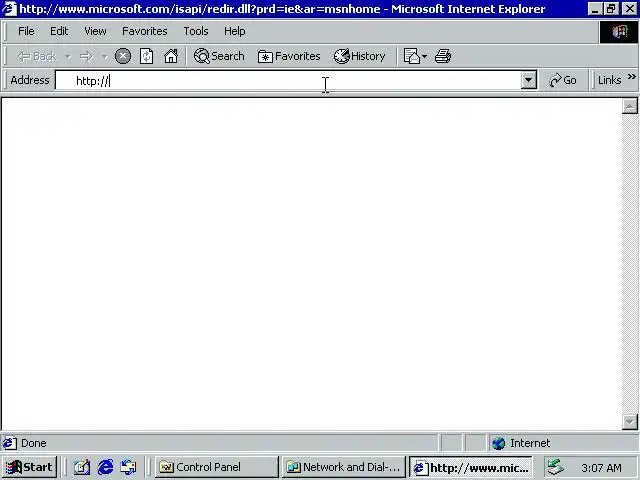This screenshot has height=480, width=640.
Task: Open the Start menu
Action: pyautogui.click(x=29, y=467)
